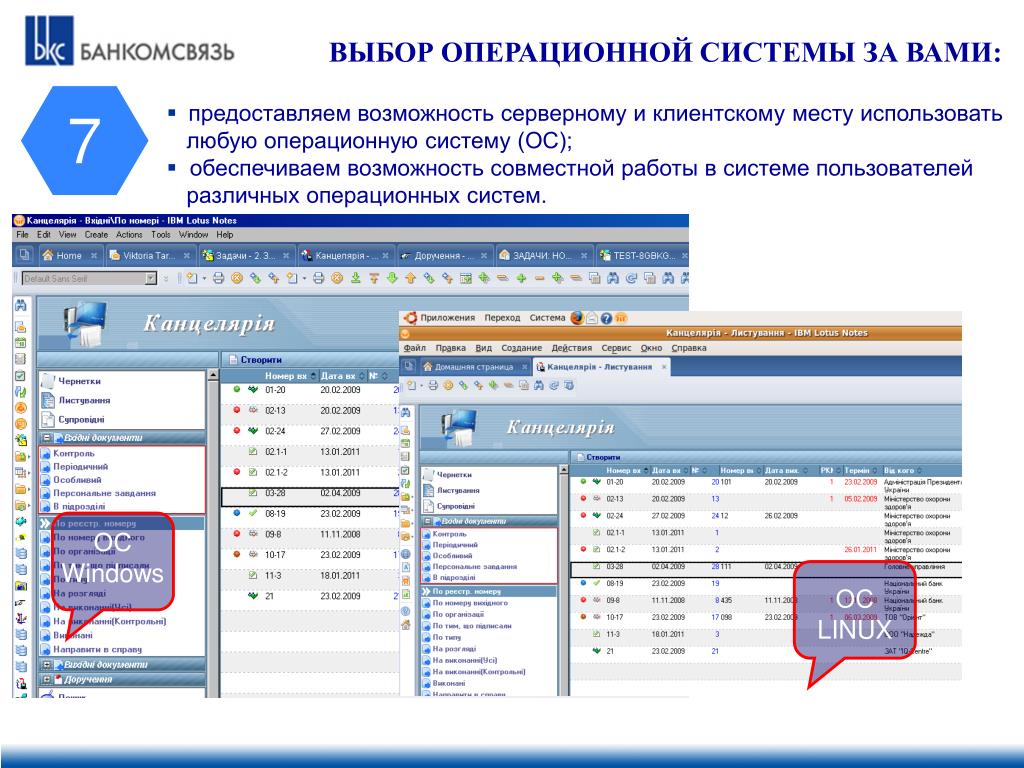Viewport: 1024px width, 768px height.
Task: Open the Действия menu in the Linux Notes window
Action: click(x=571, y=348)
